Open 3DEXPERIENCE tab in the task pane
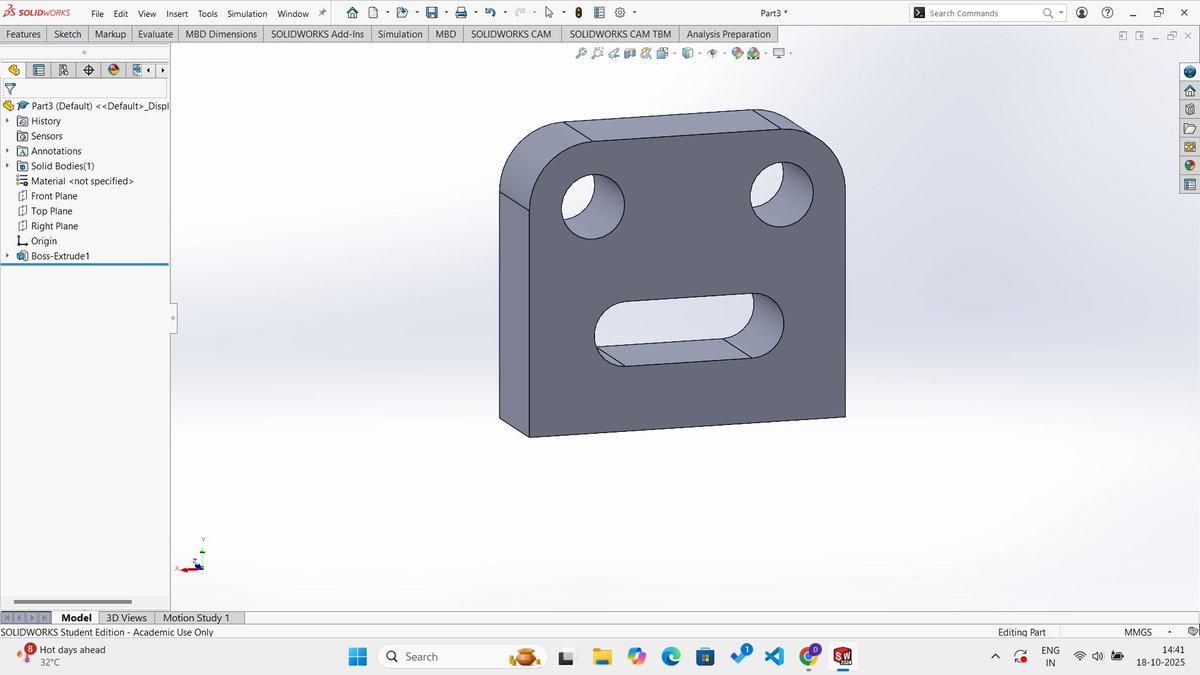Screen dimensions: 1200x675 [1189, 72]
